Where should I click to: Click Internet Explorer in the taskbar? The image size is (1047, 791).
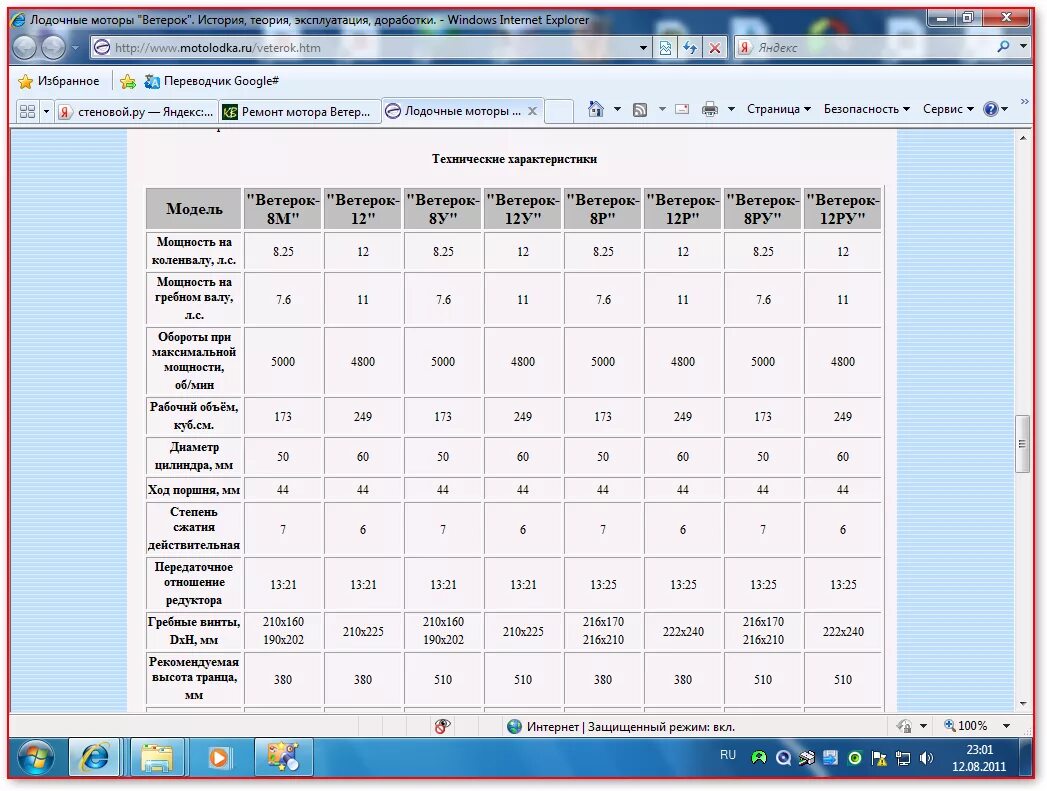tap(94, 758)
